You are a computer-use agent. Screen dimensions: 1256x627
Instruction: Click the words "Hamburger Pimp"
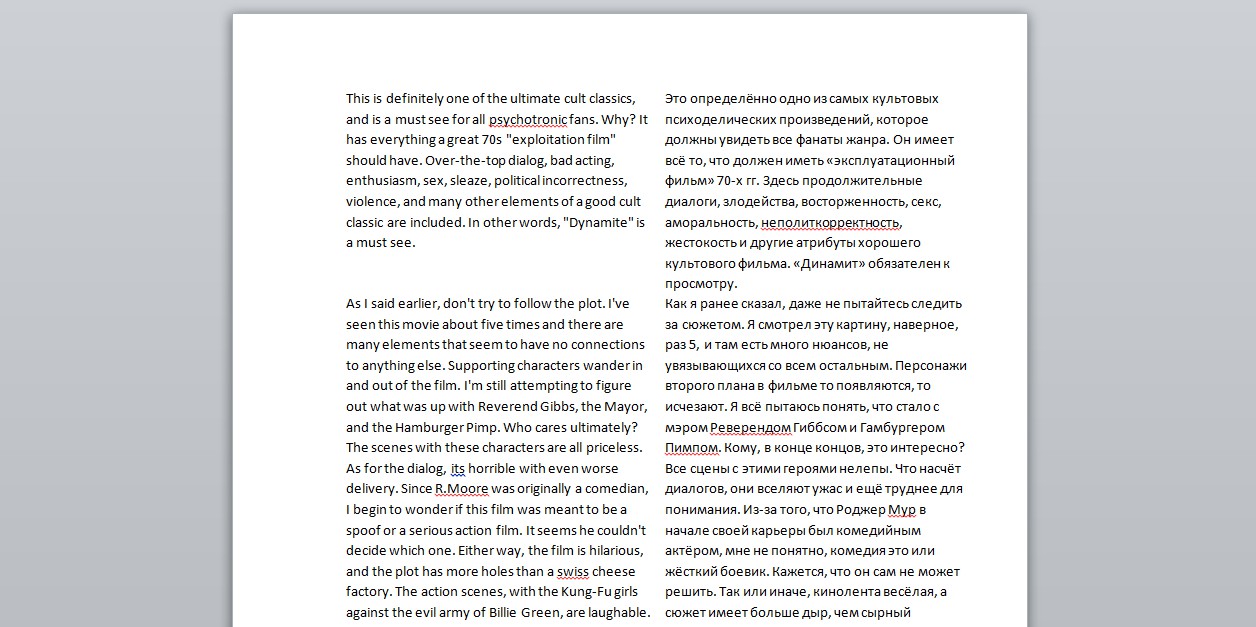(447, 427)
